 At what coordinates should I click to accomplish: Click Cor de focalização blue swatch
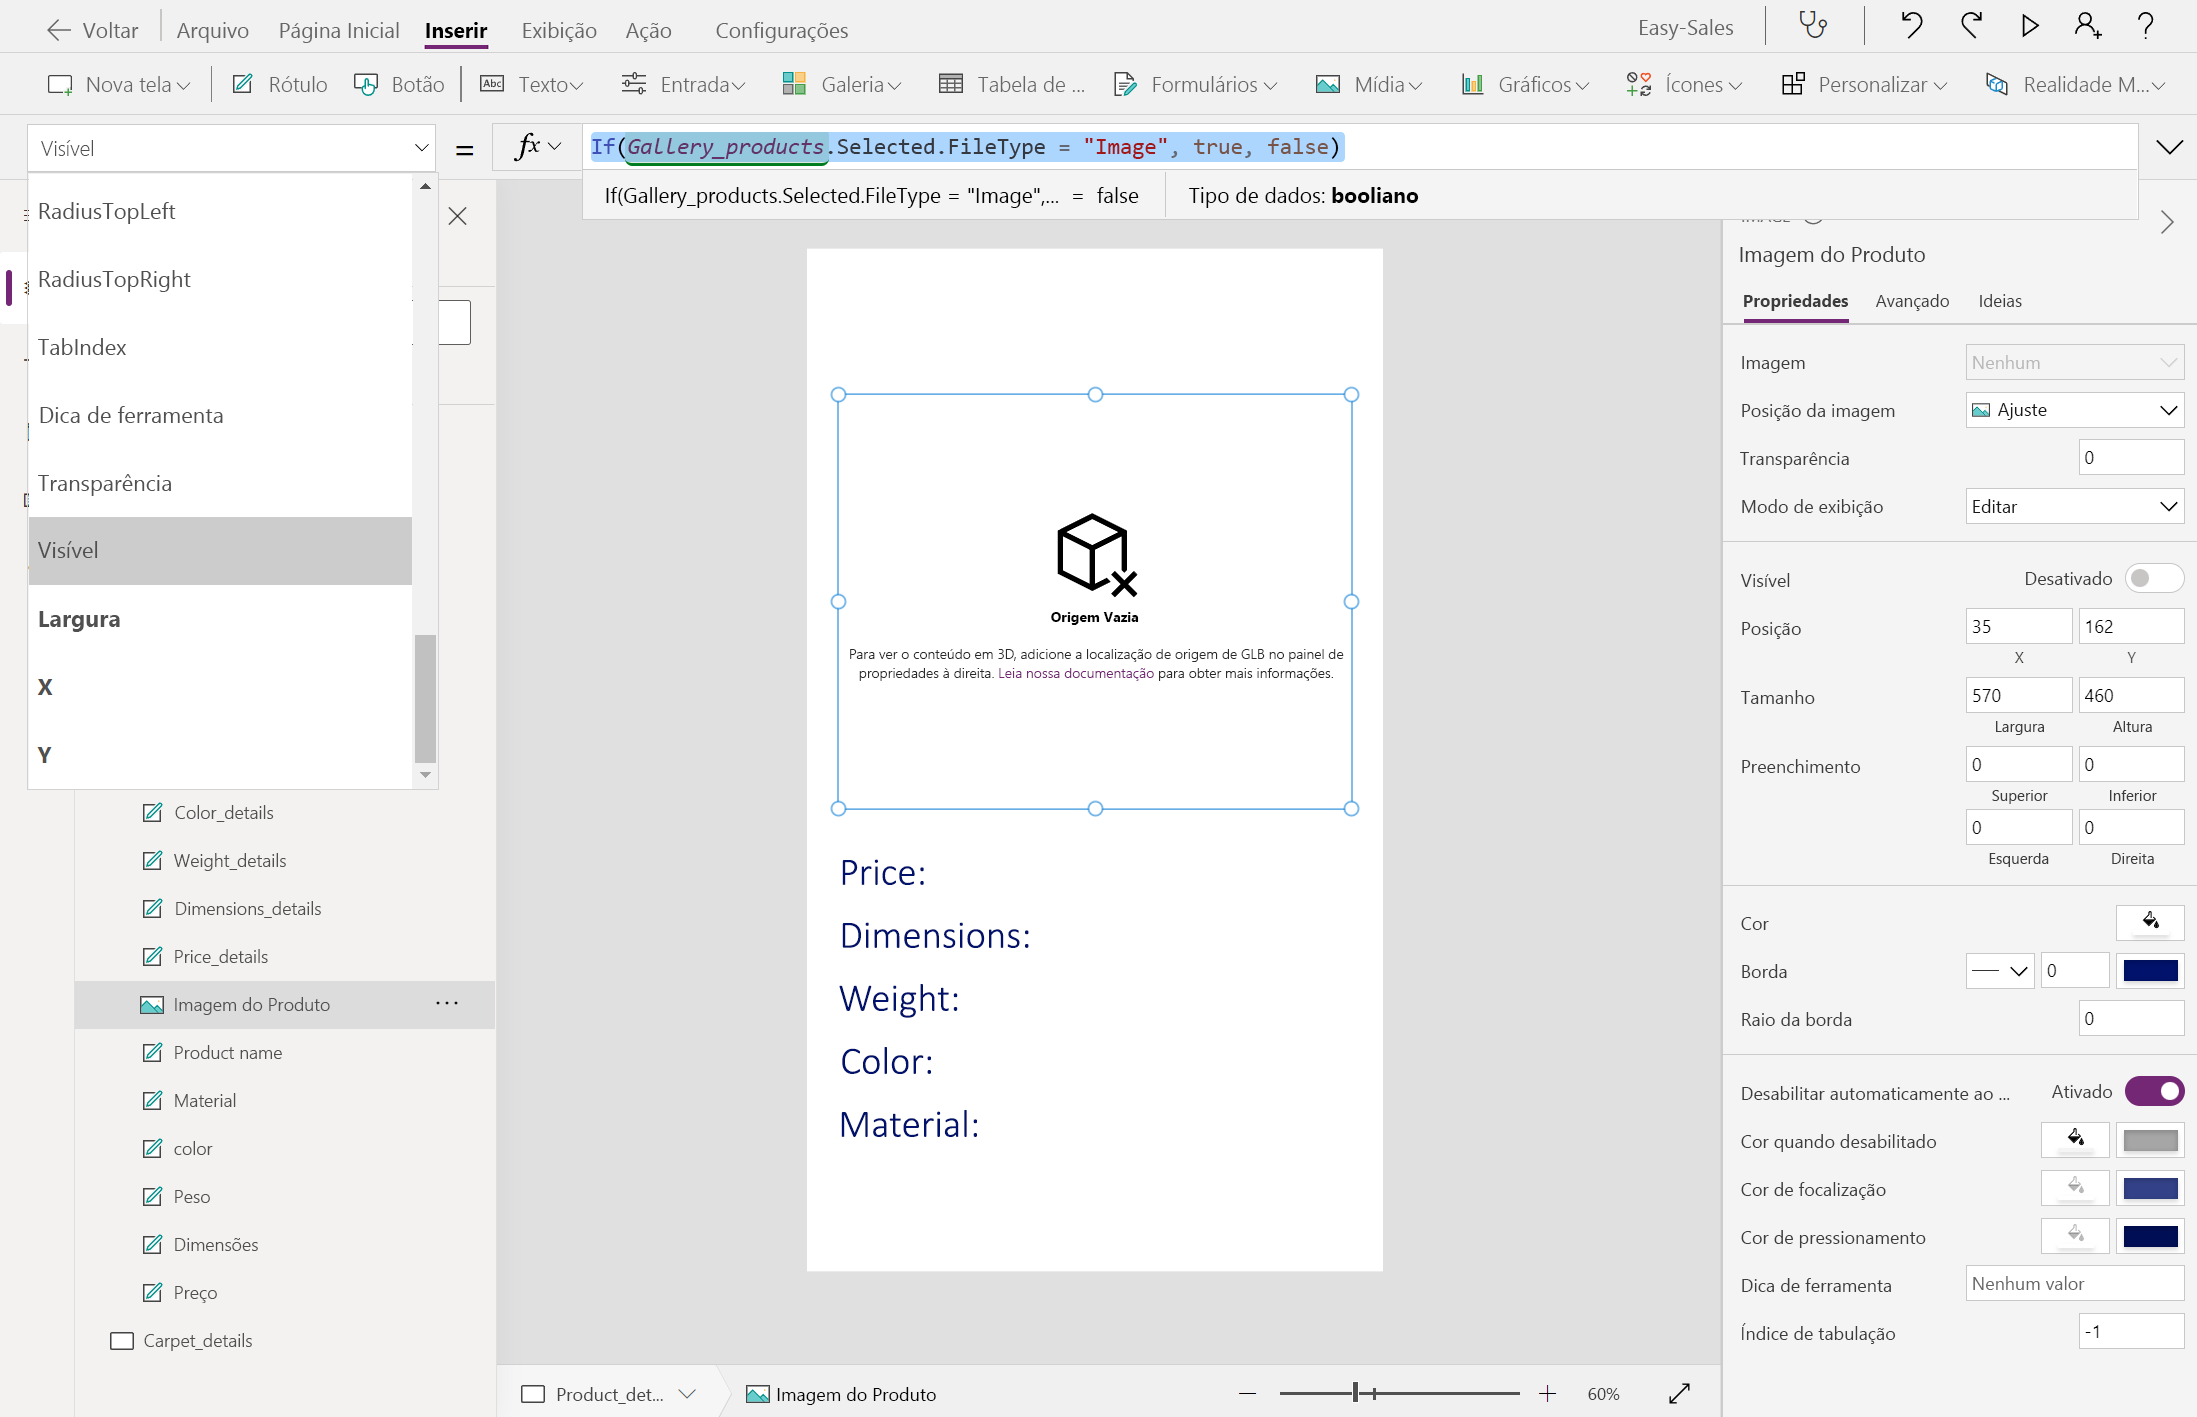point(2150,1188)
